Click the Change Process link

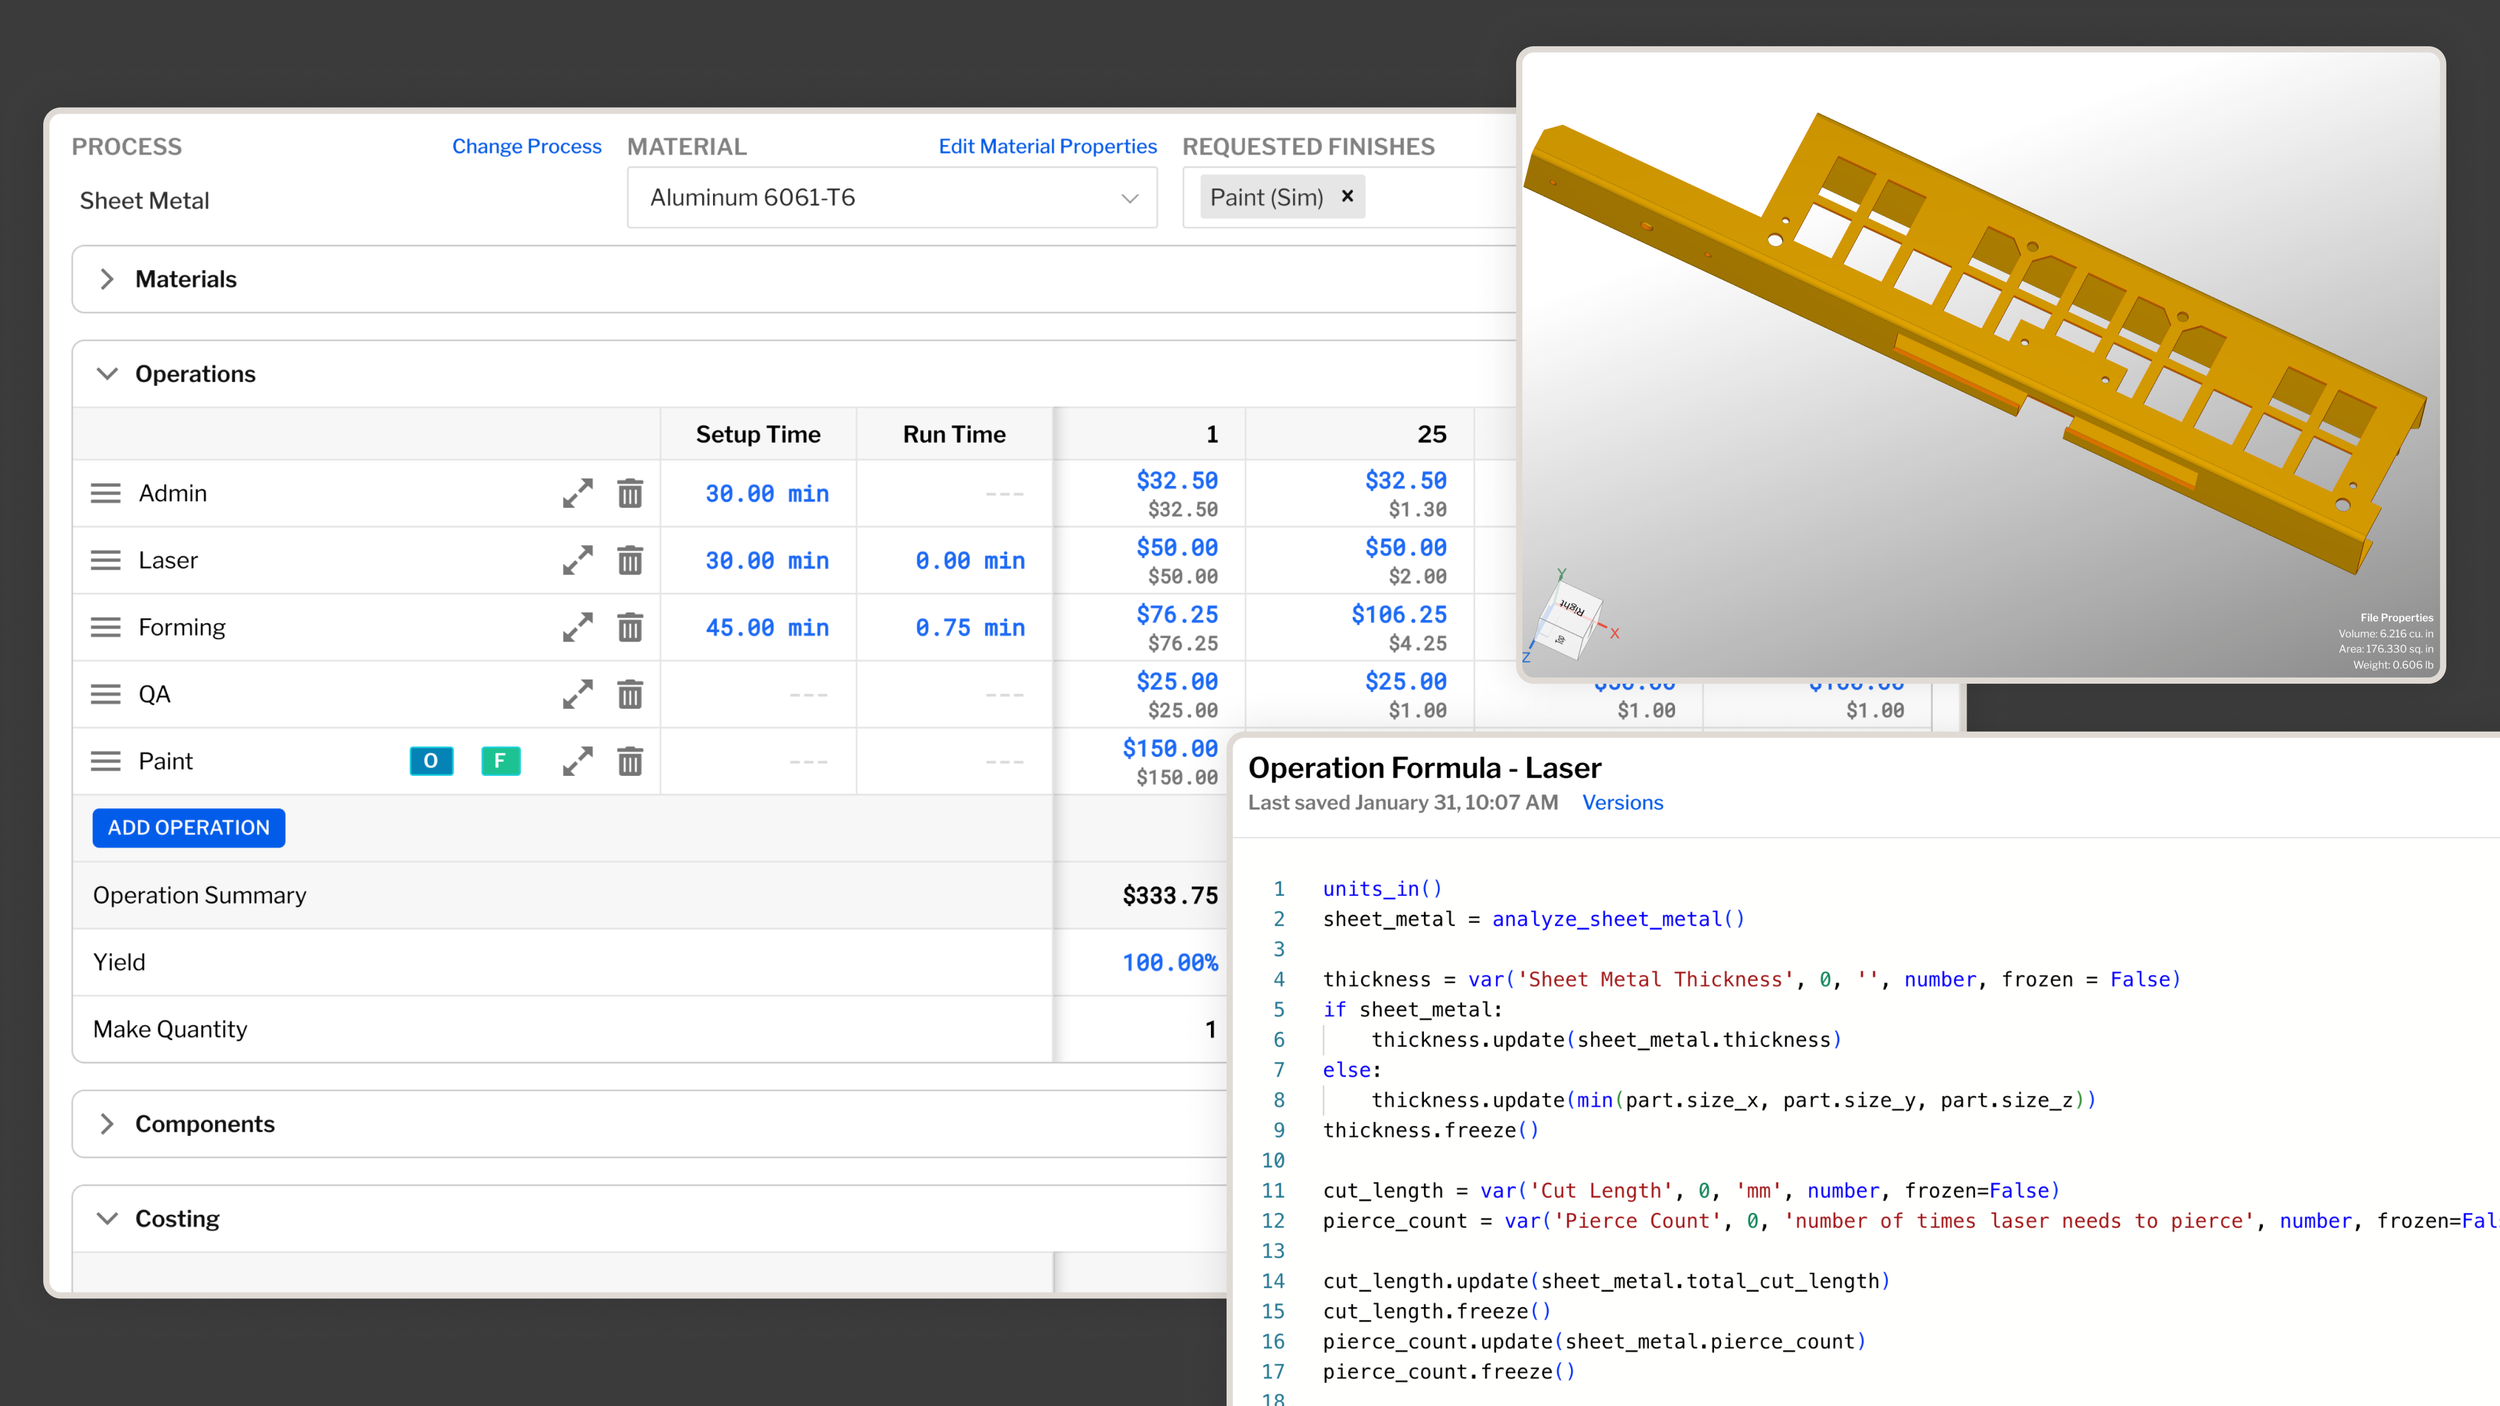click(x=527, y=146)
